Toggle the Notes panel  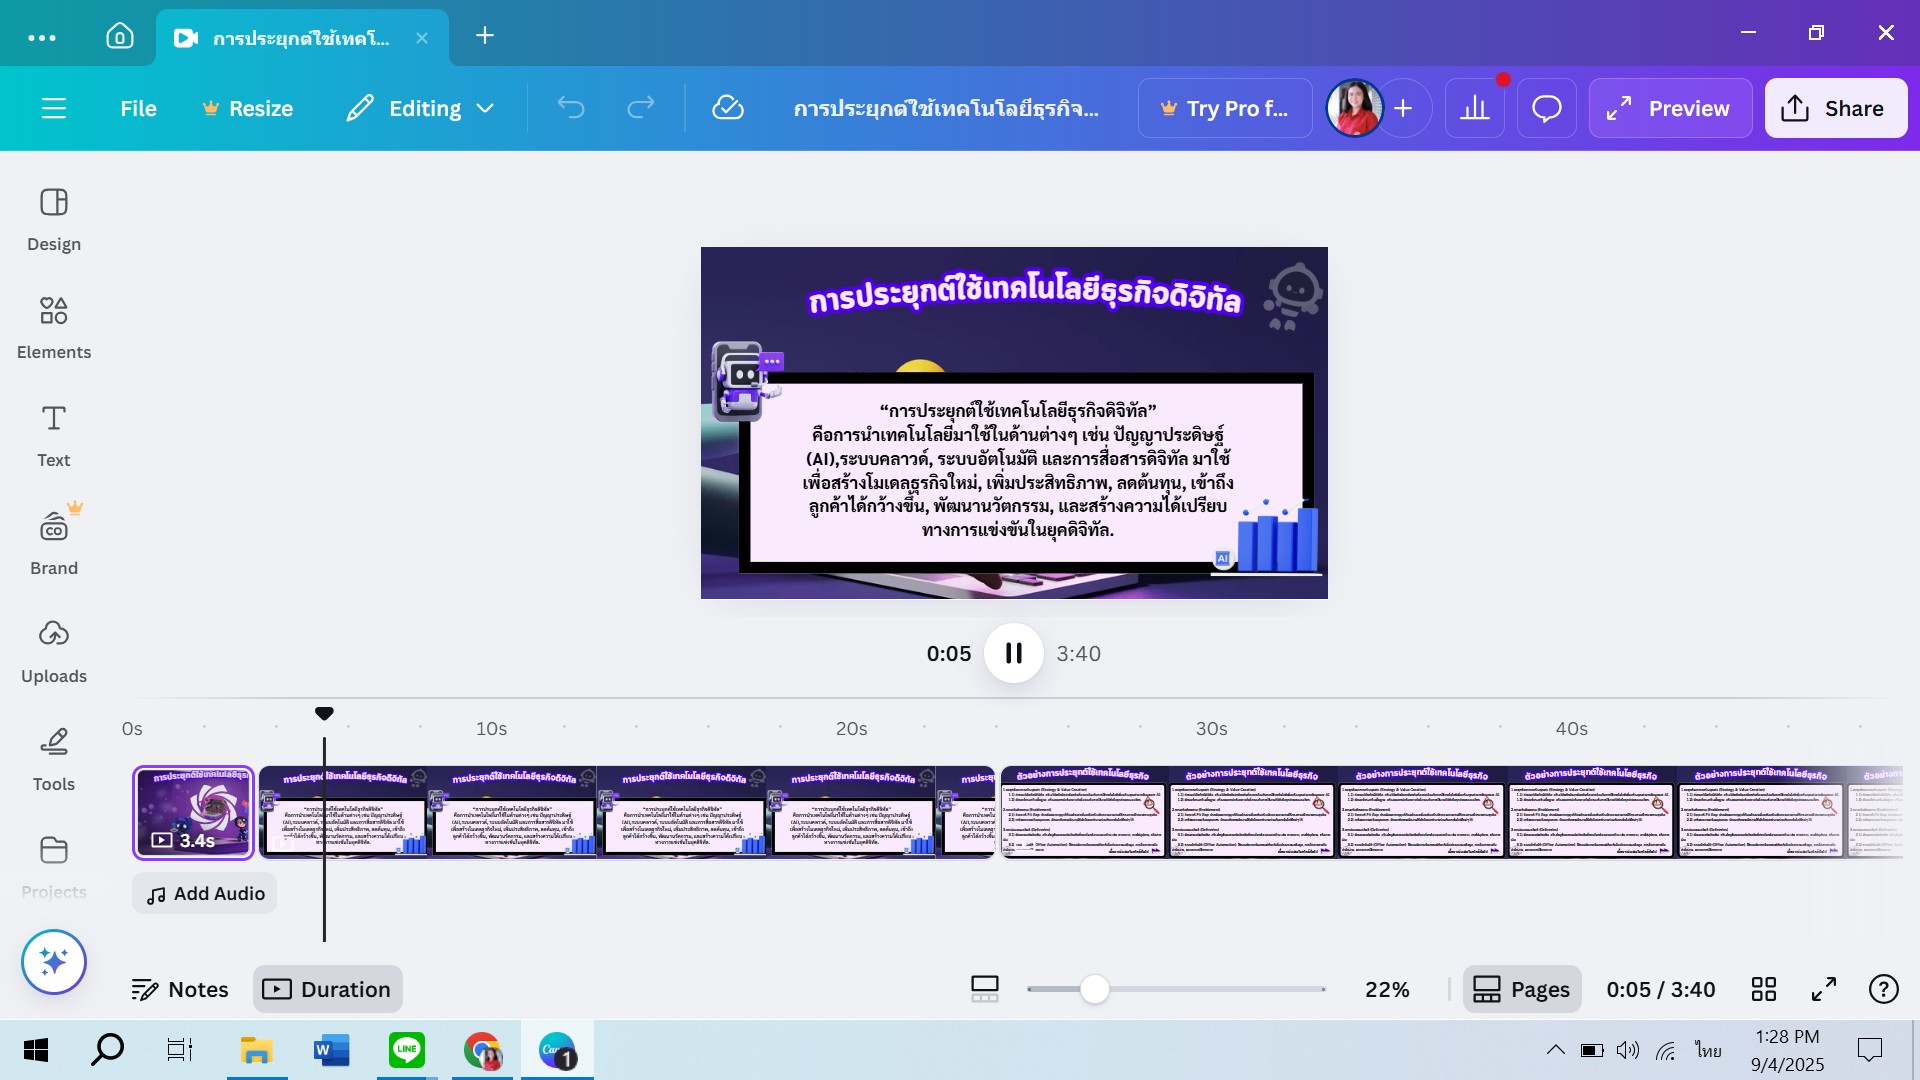tap(180, 989)
